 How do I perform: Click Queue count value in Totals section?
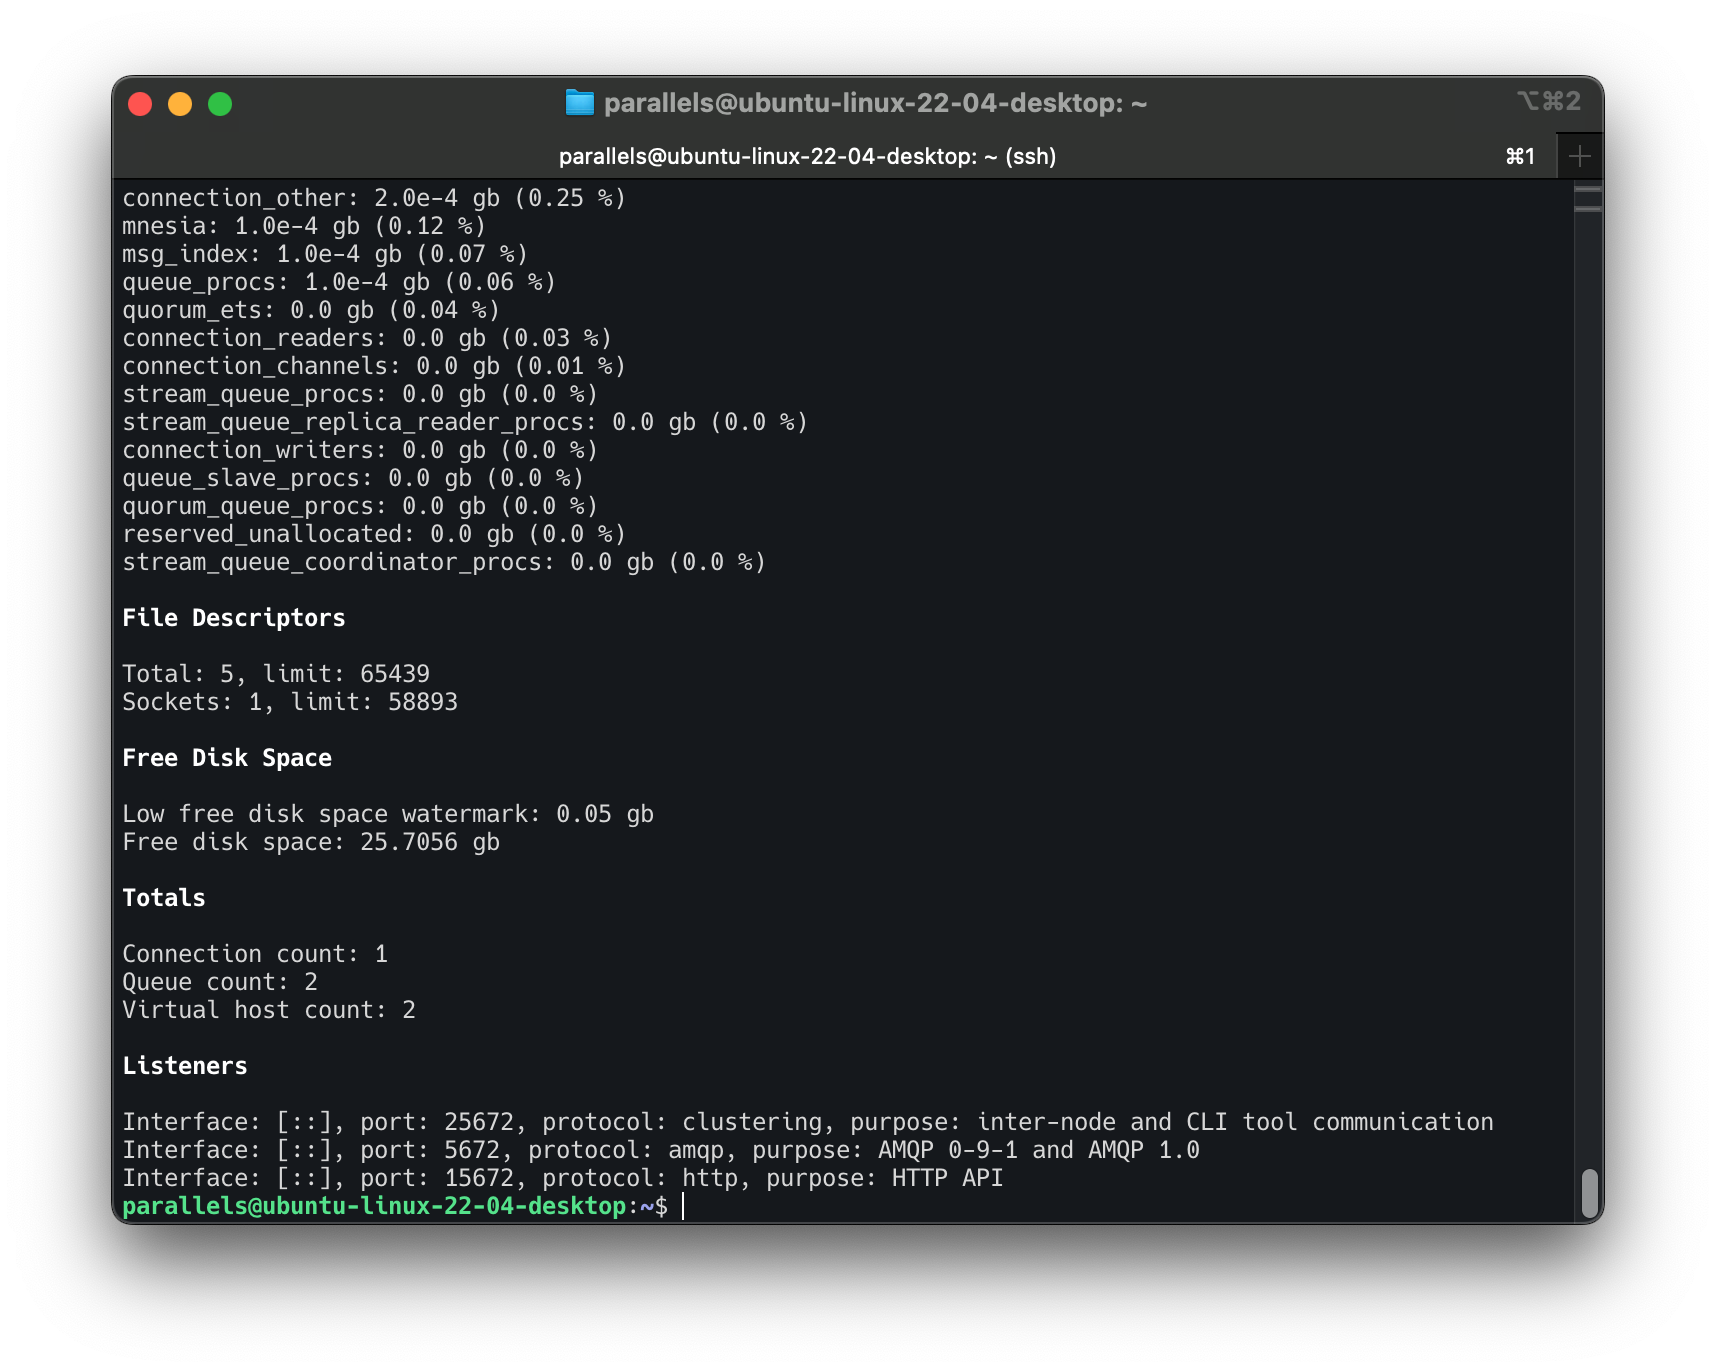pos(311,981)
